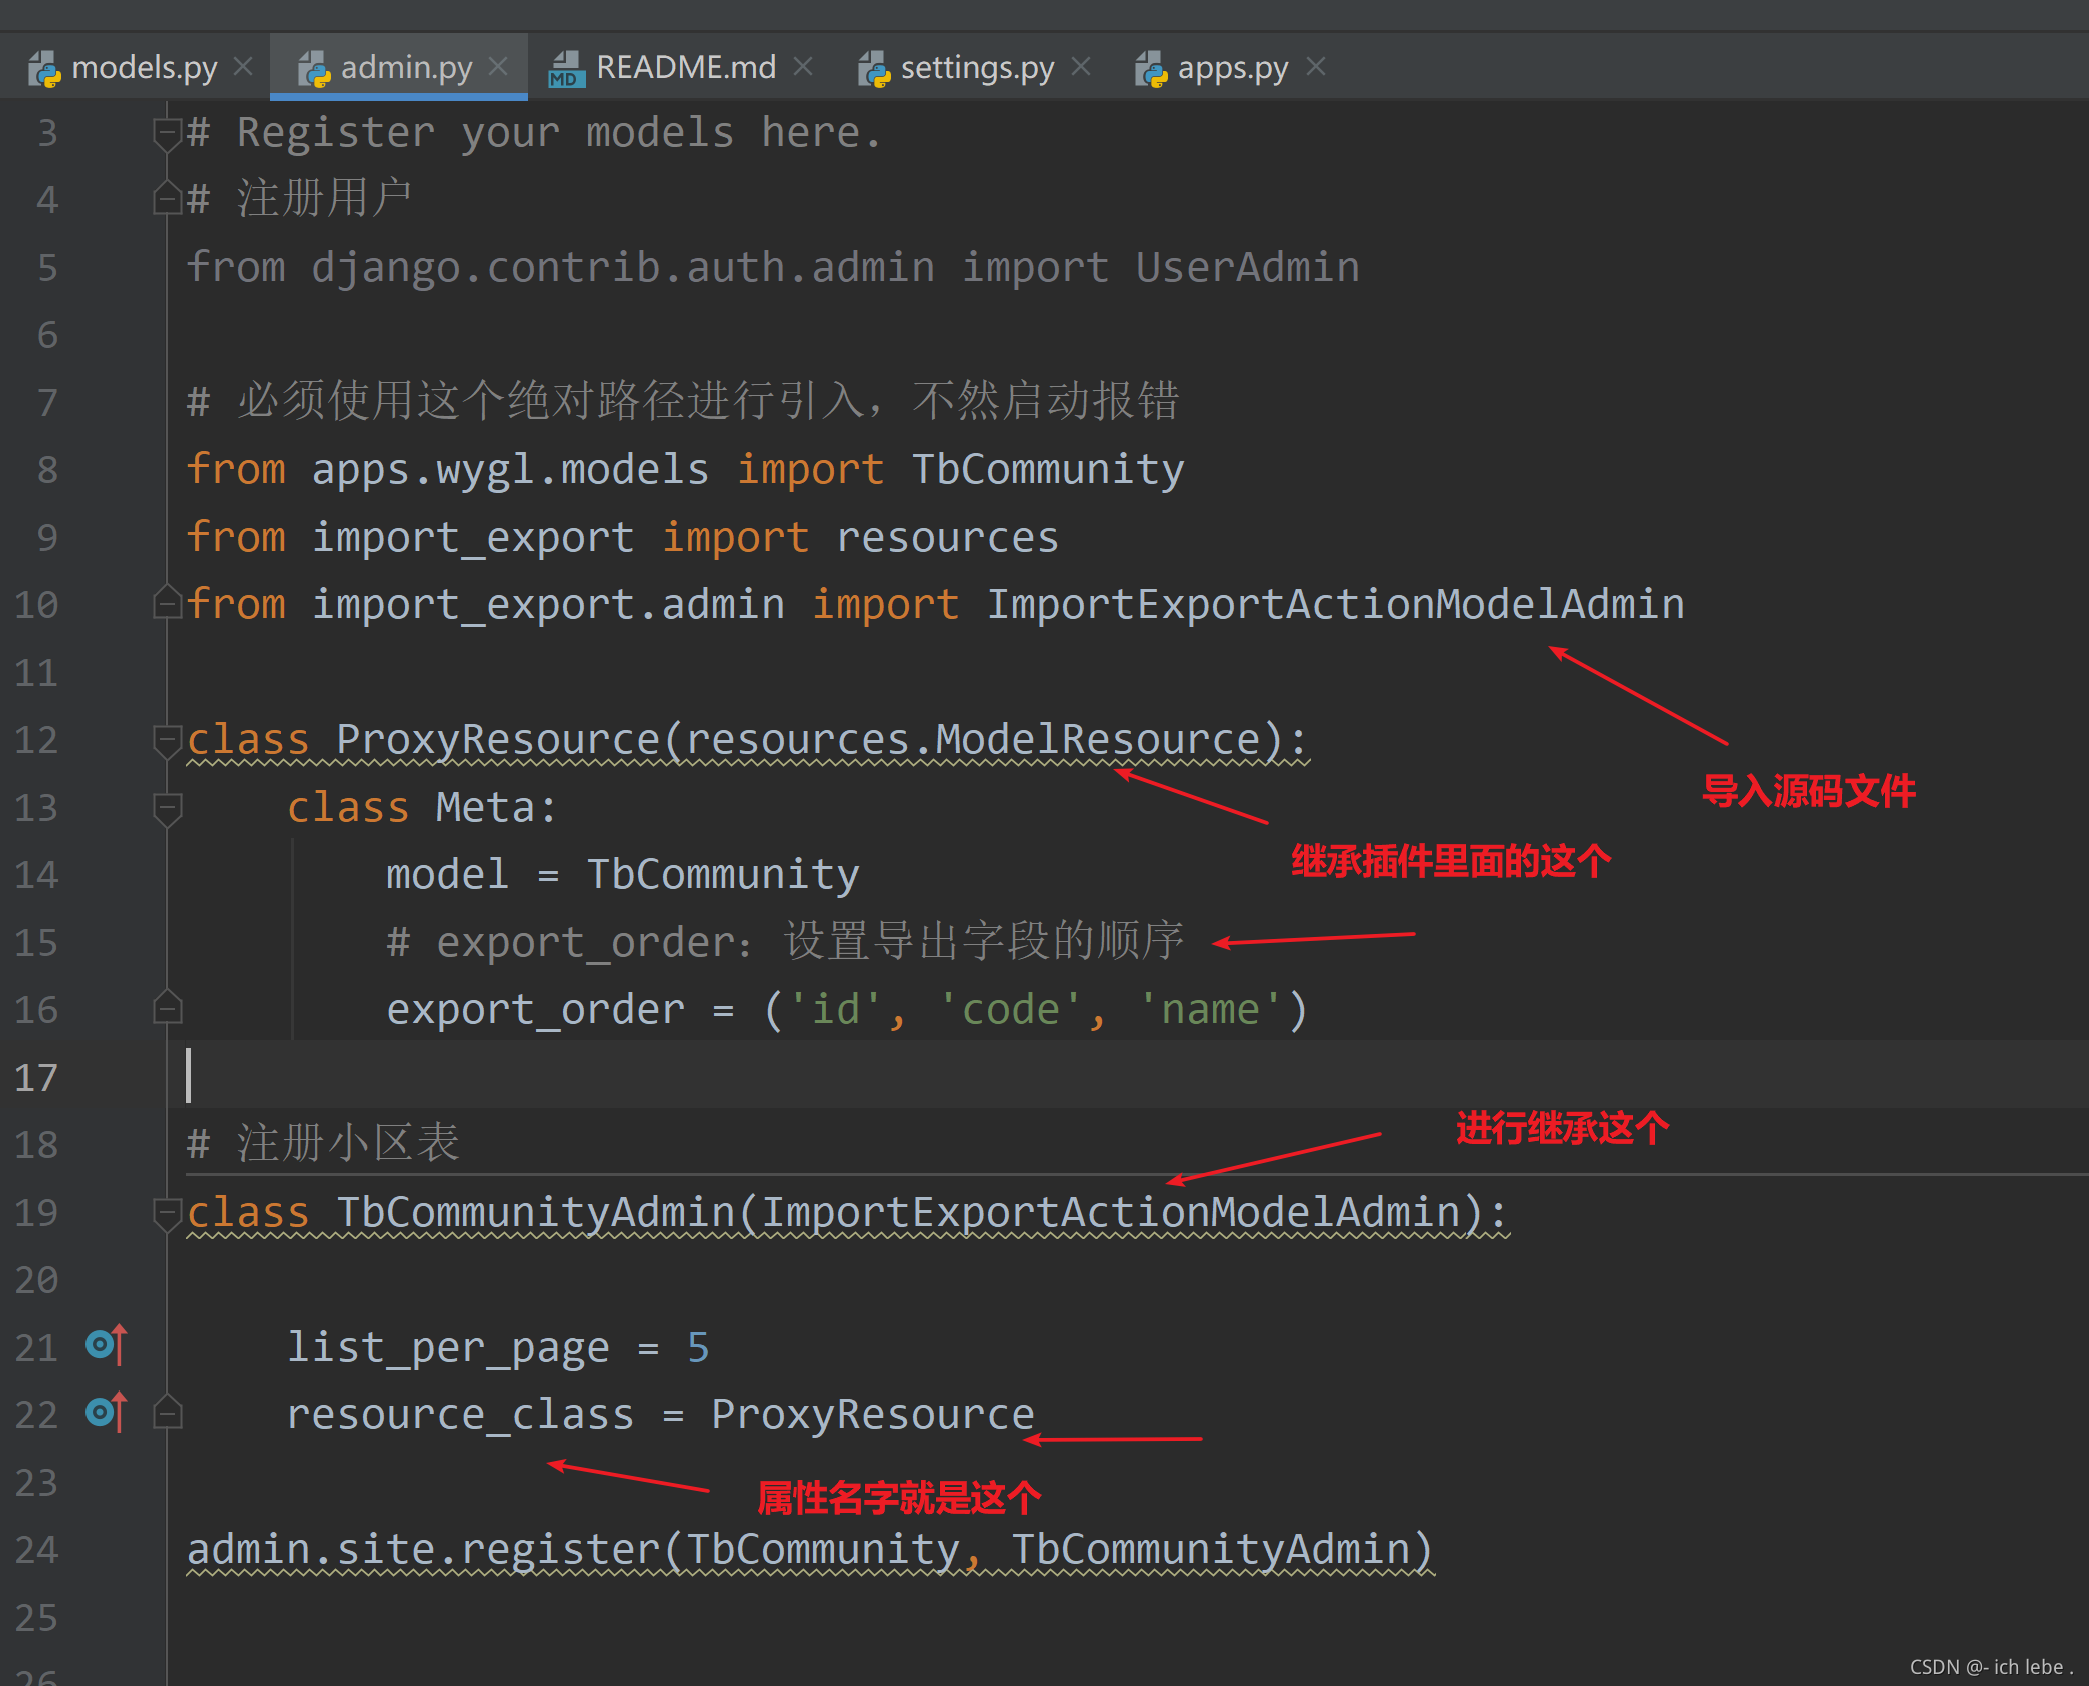This screenshot has width=2089, height=1686.
Task: Click the Python file icon on models.py tab
Action: tap(44, 68)
